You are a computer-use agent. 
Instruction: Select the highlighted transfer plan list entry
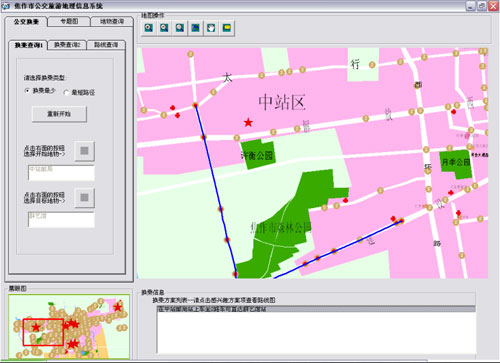316,309
